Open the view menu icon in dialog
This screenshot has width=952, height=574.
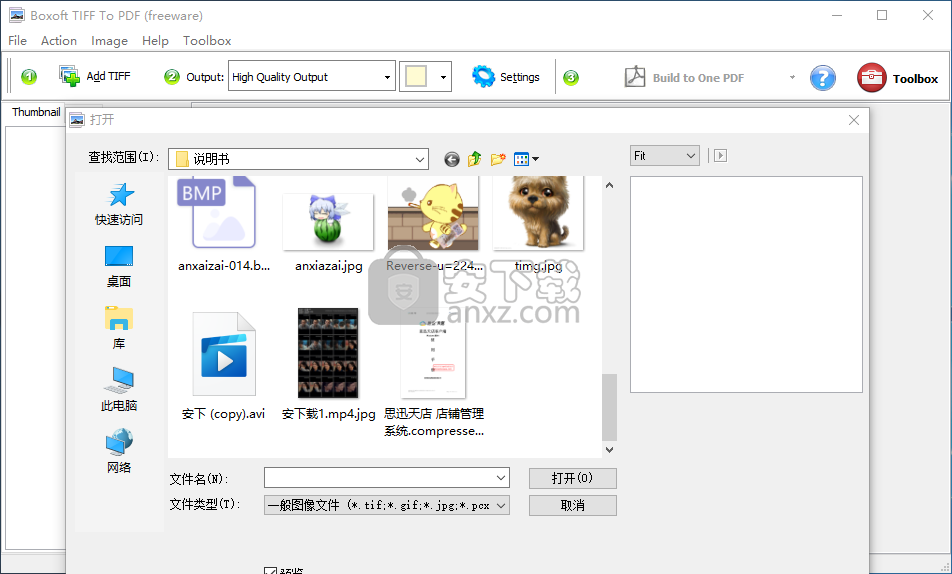526,159
